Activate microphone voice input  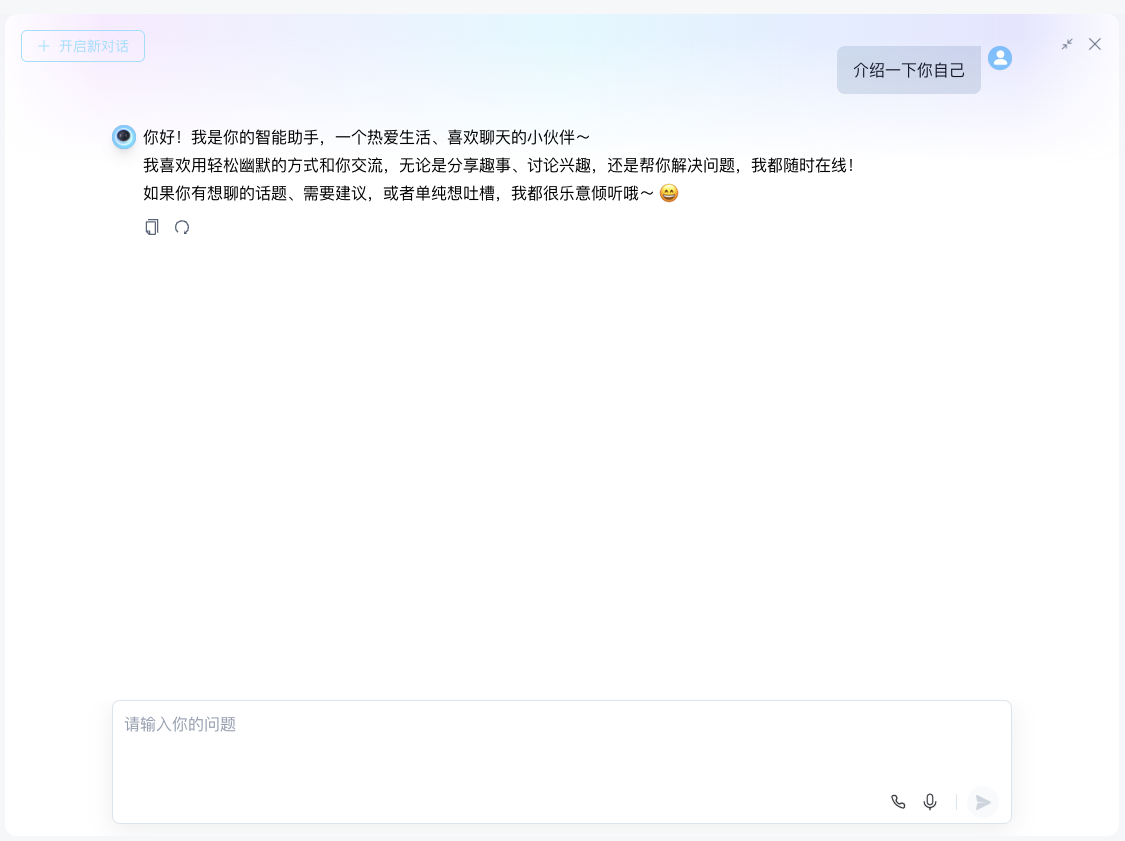[930, 802]
